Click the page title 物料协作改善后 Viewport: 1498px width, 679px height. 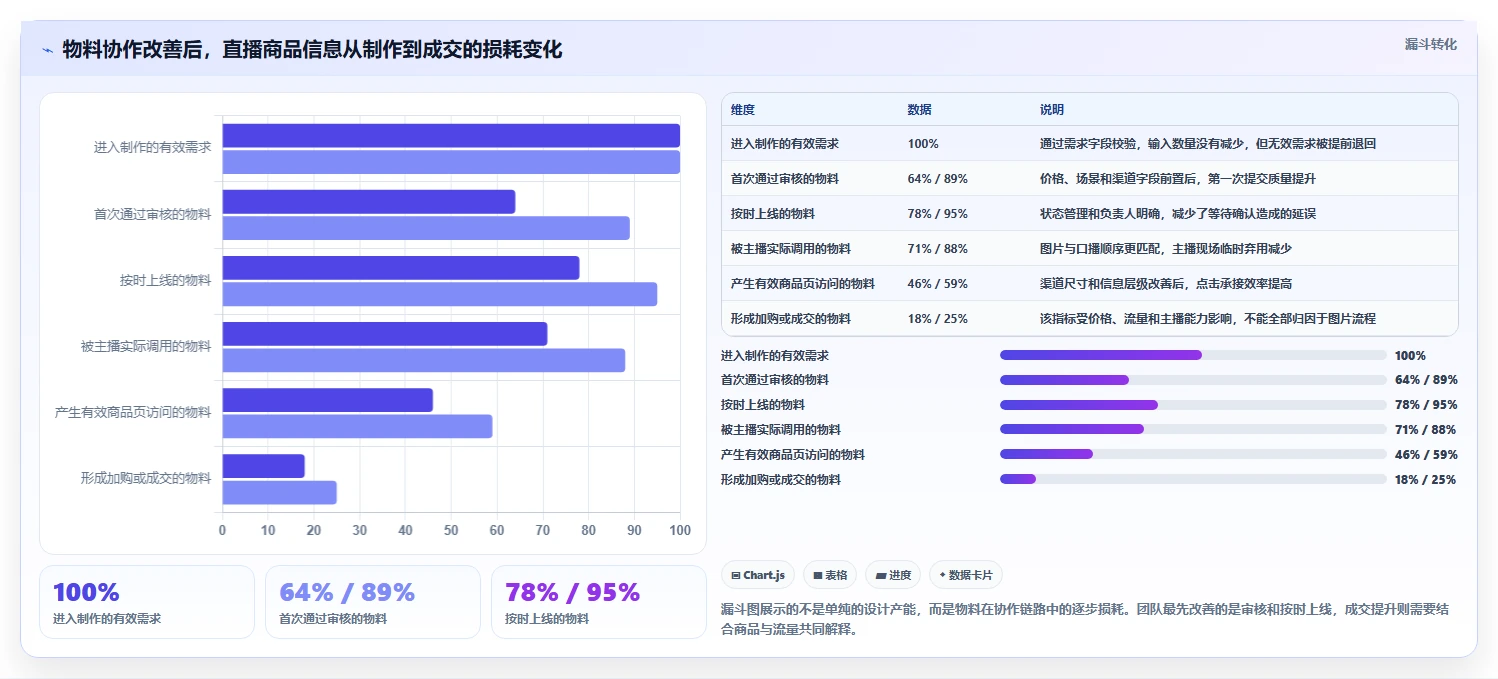click(312, 50)
